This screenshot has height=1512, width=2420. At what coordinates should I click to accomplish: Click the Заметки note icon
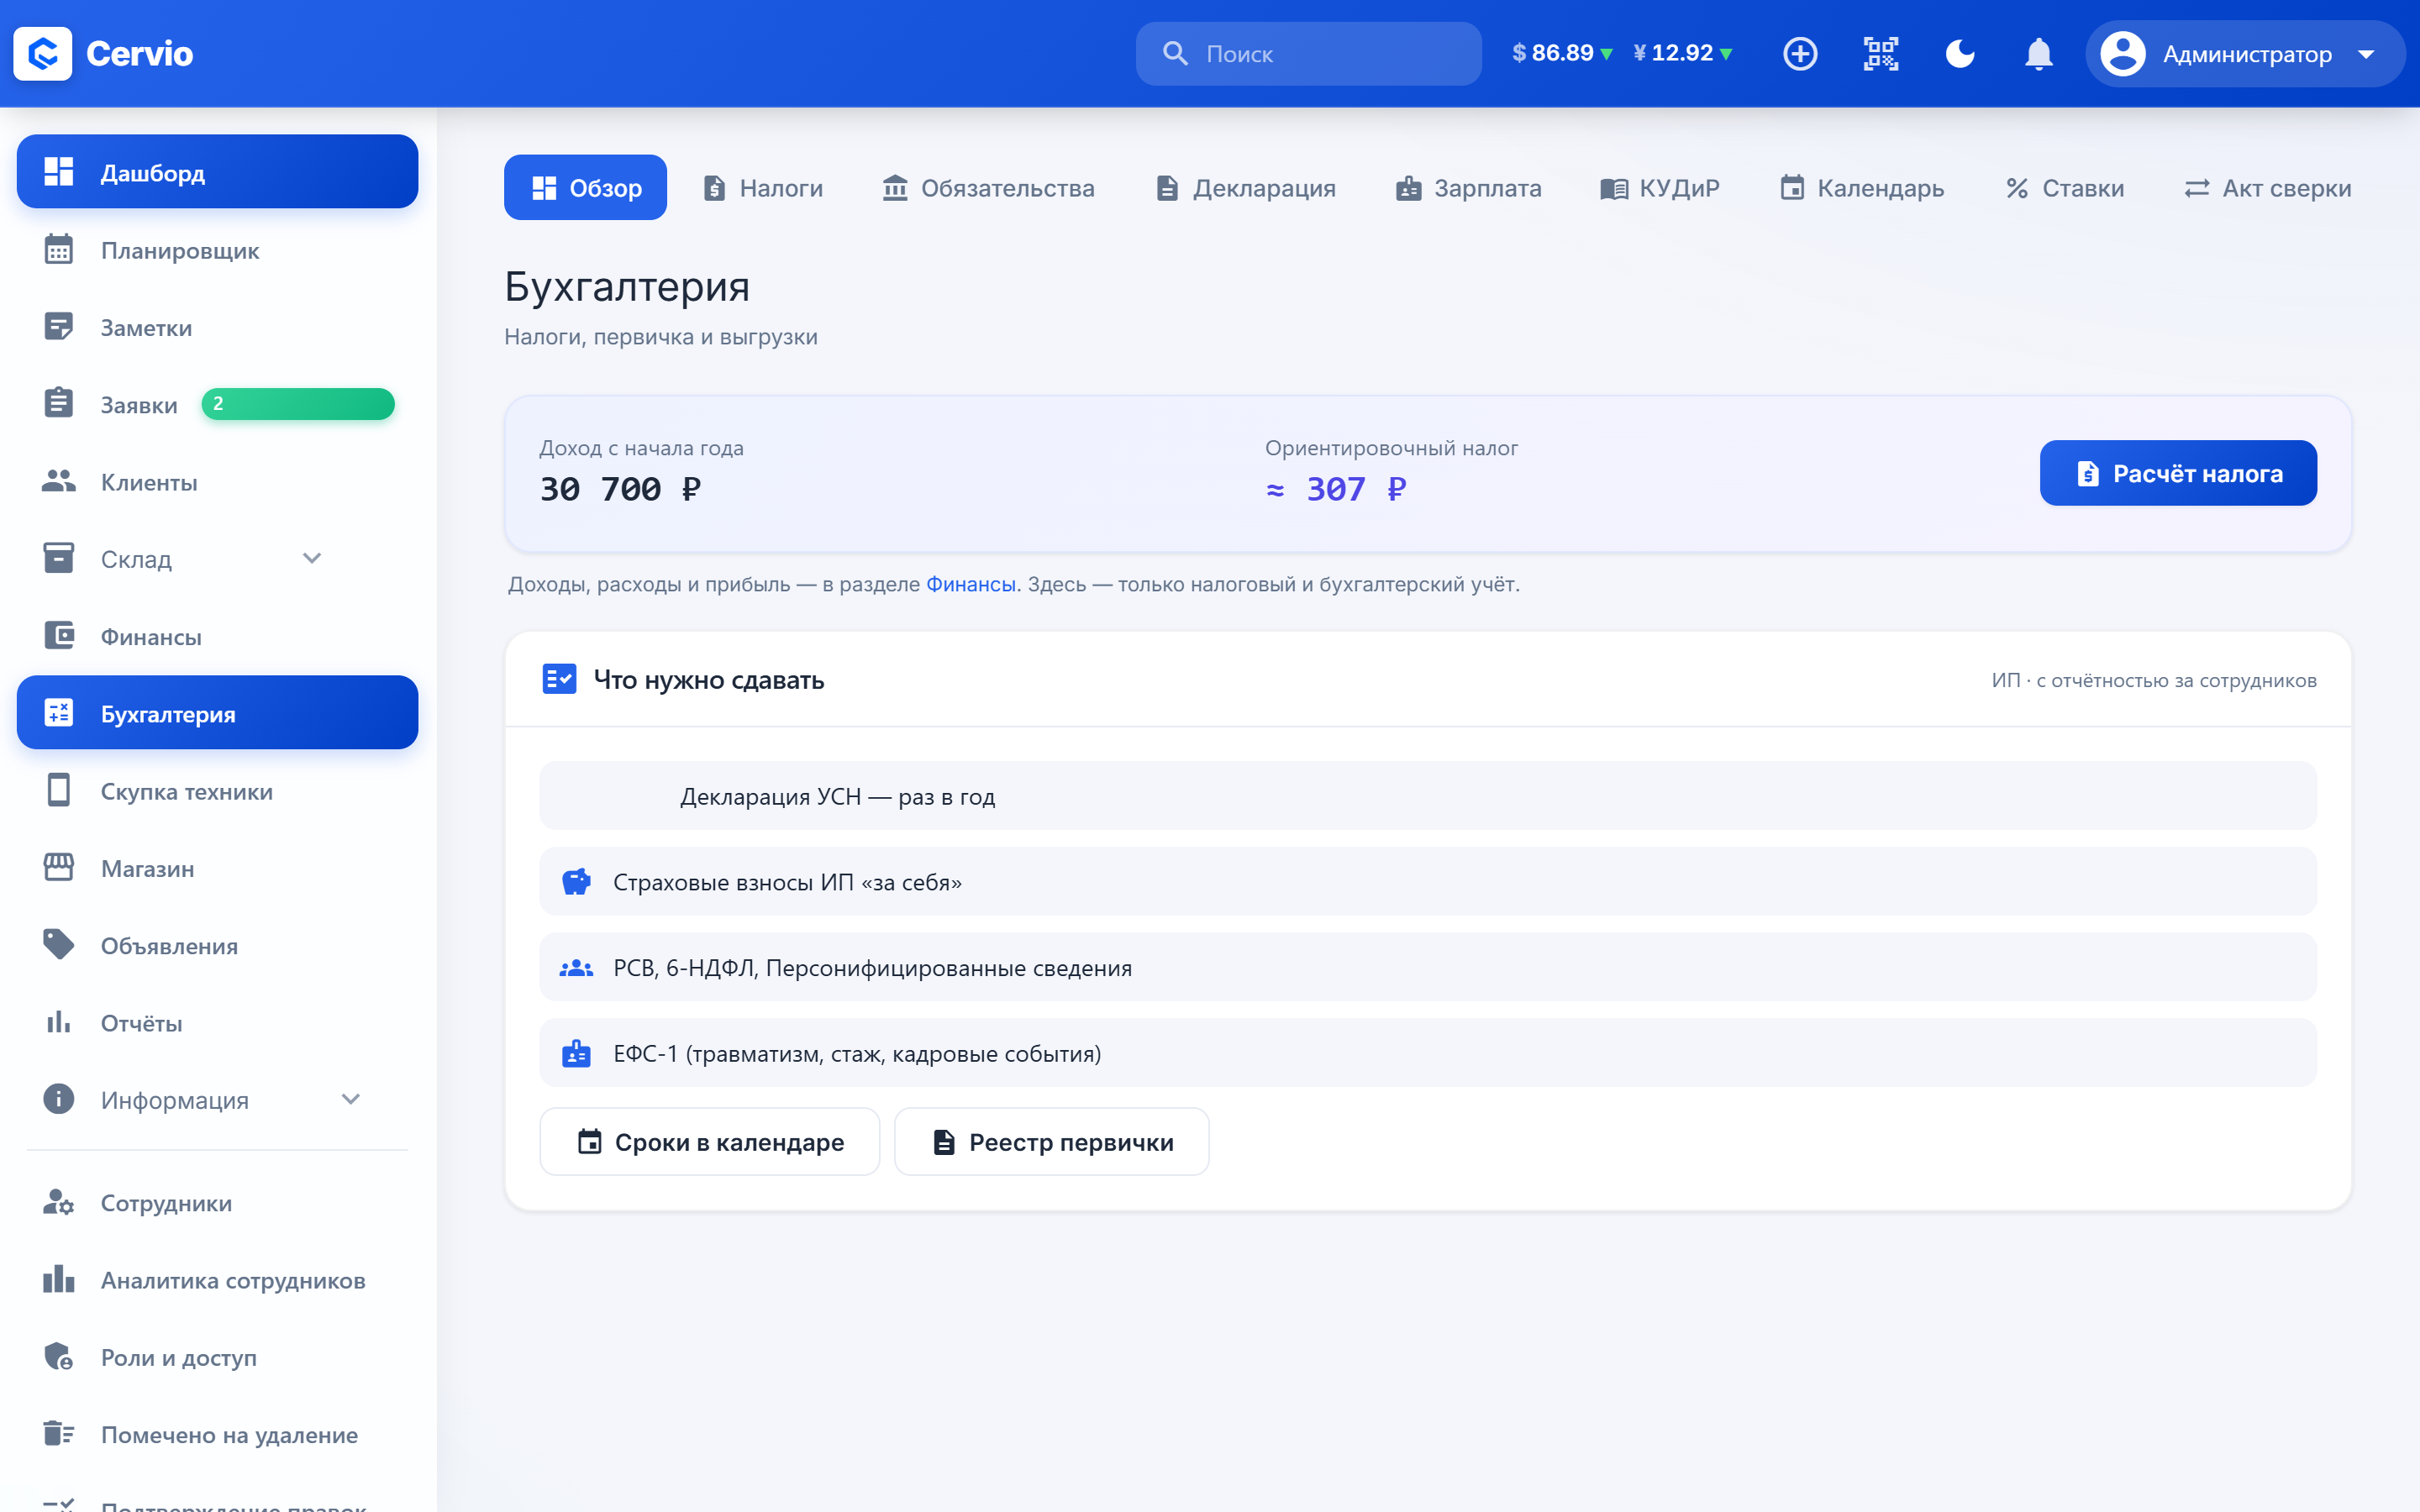(x=59, y=327)
